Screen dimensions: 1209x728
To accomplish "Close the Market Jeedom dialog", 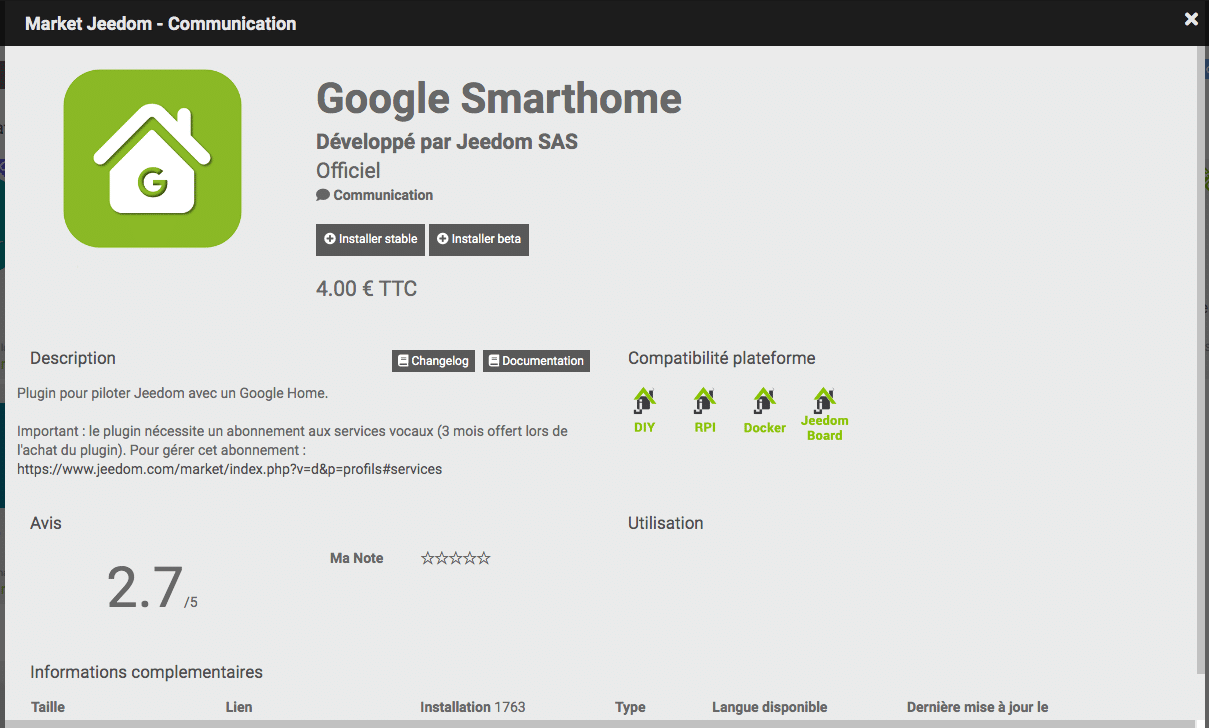I will (x=1191, y=19).
